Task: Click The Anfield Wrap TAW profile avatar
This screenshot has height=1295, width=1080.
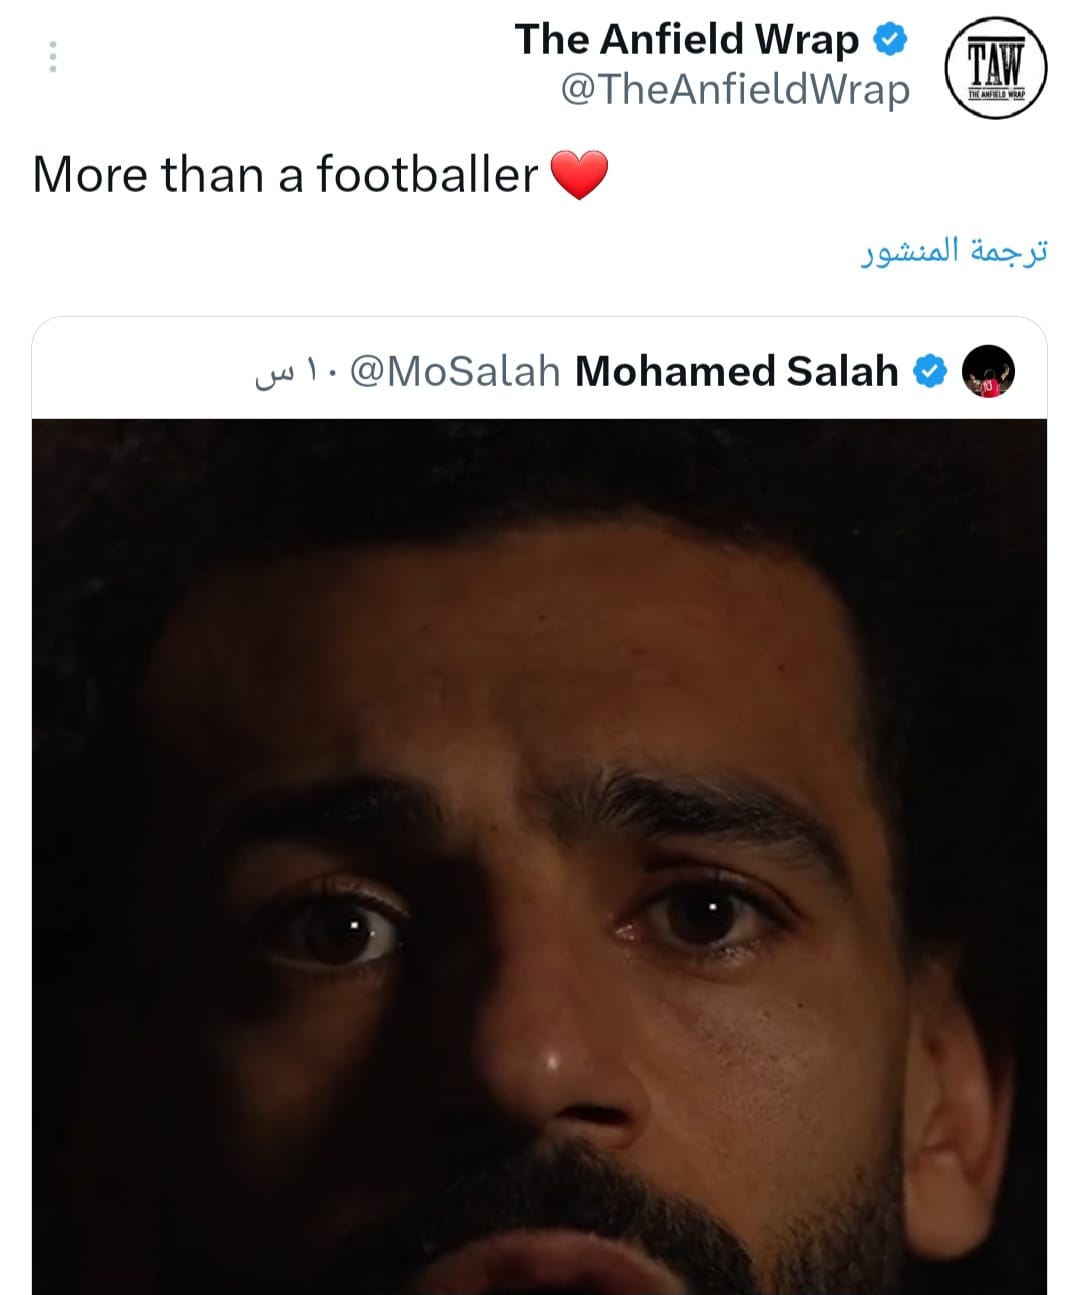Action: coord(995,69)
